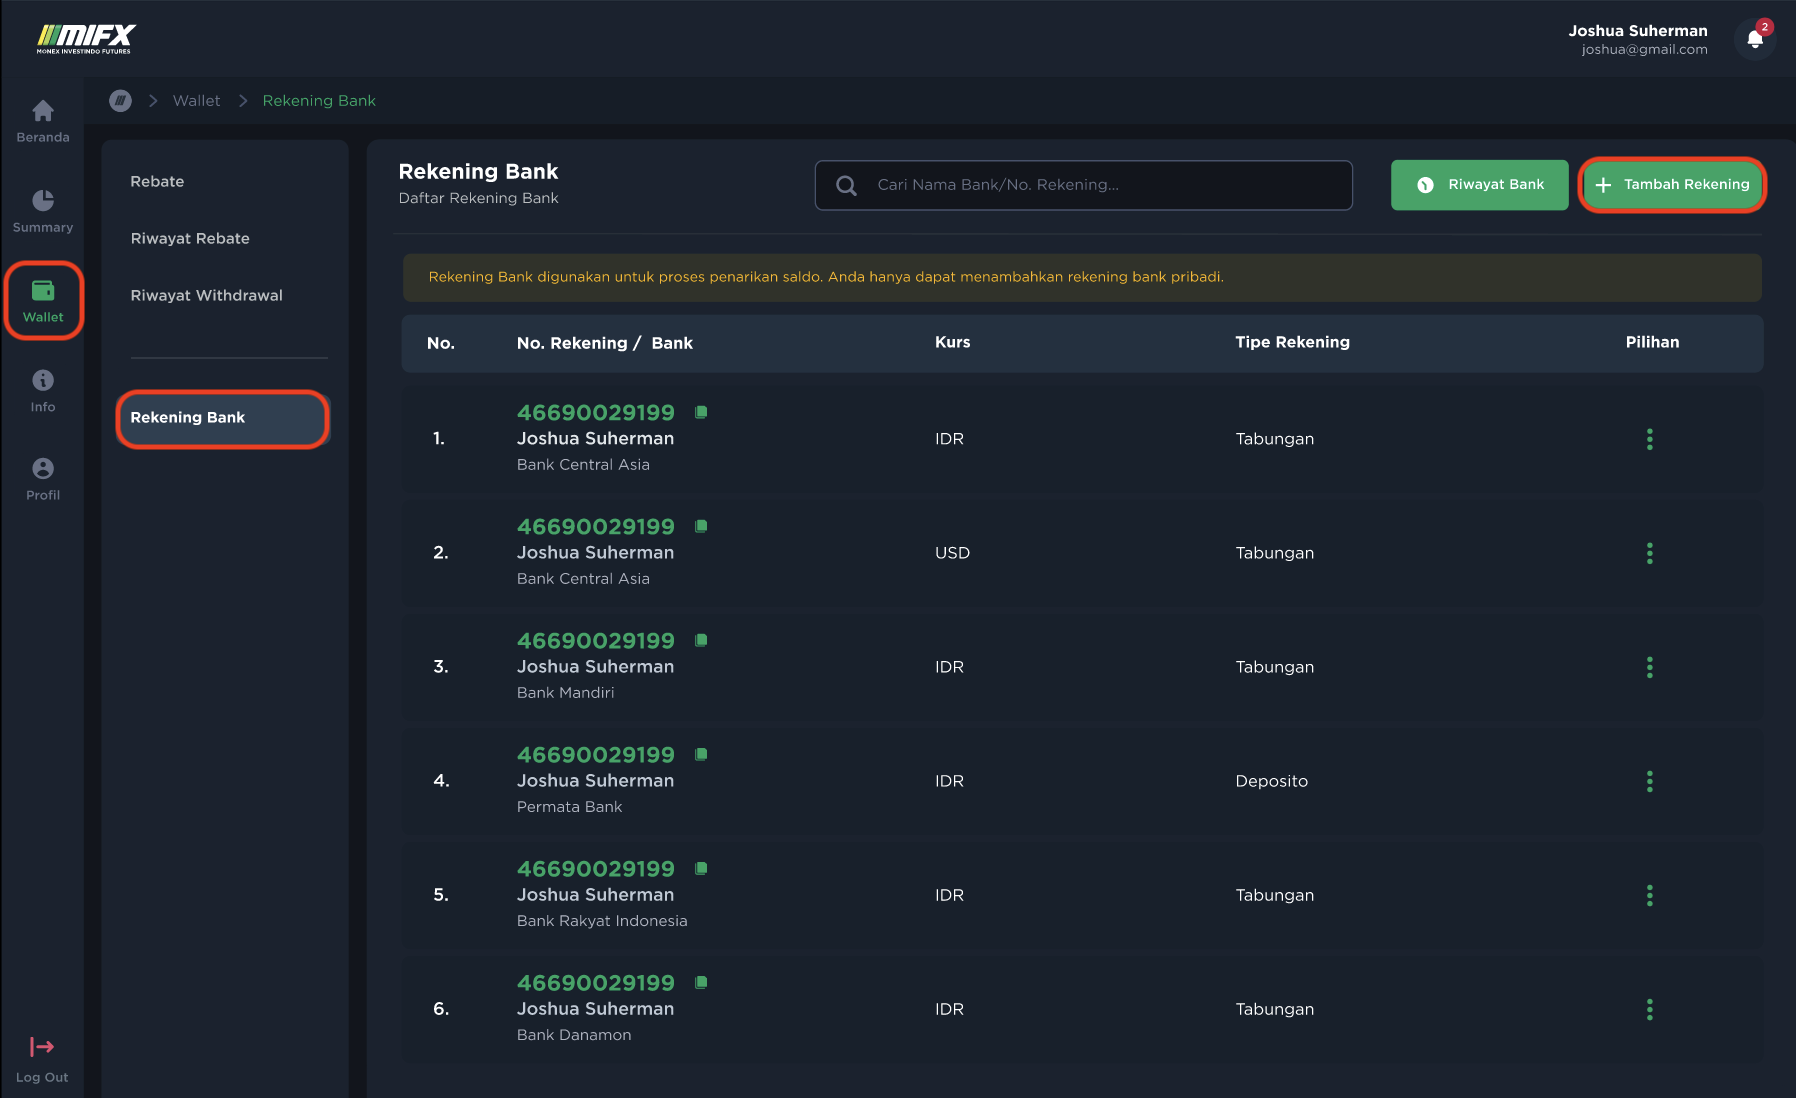The image size is (1796, 1098).
Task: Click the Tambah Rekening button
Action: pyautogui.click(x=1672, y=185)
